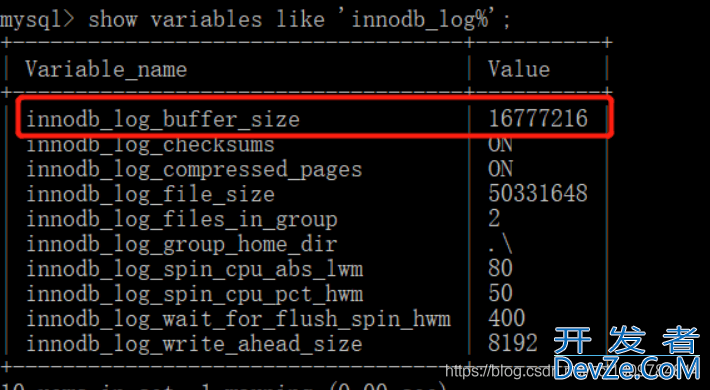Select the innodb_log_spin_cpu_abs_lwm variable name

click(194, 270)
